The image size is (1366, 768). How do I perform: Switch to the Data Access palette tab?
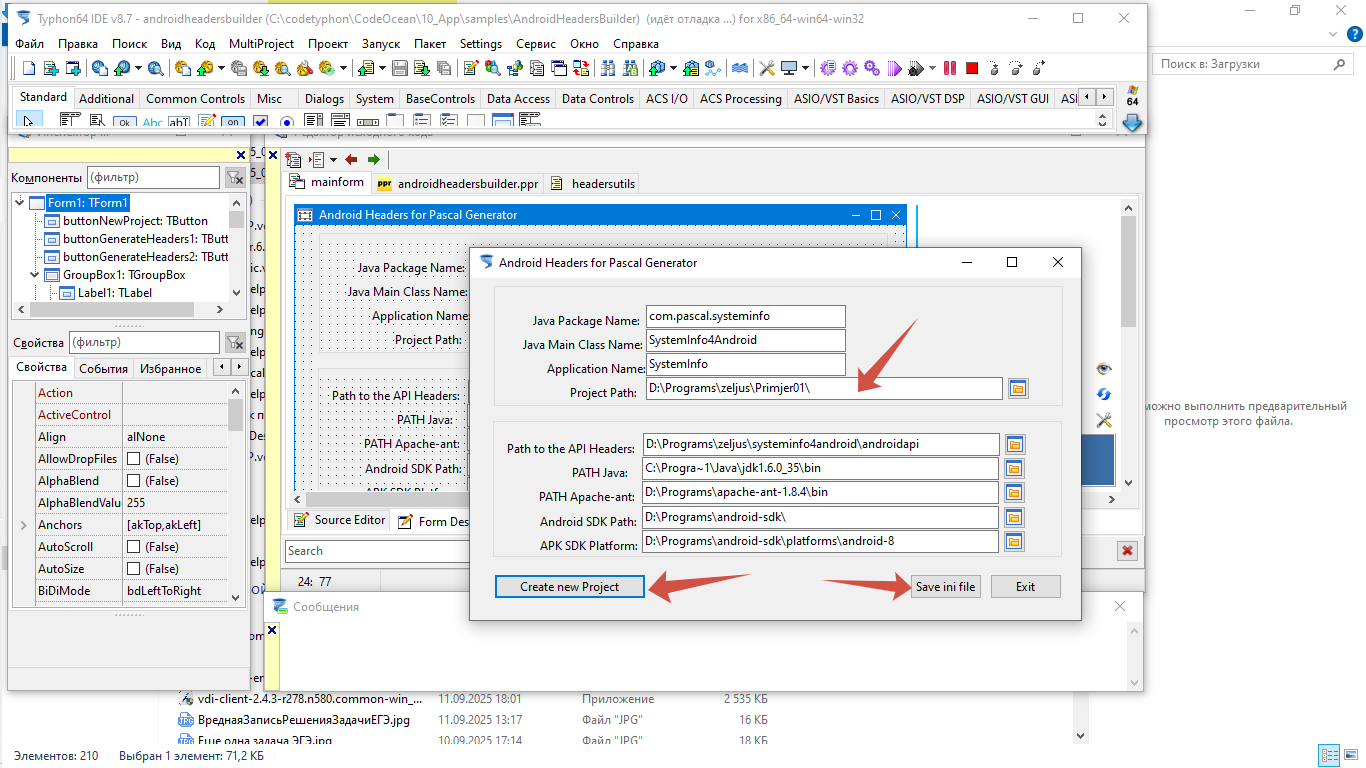[x=518, y=99]
